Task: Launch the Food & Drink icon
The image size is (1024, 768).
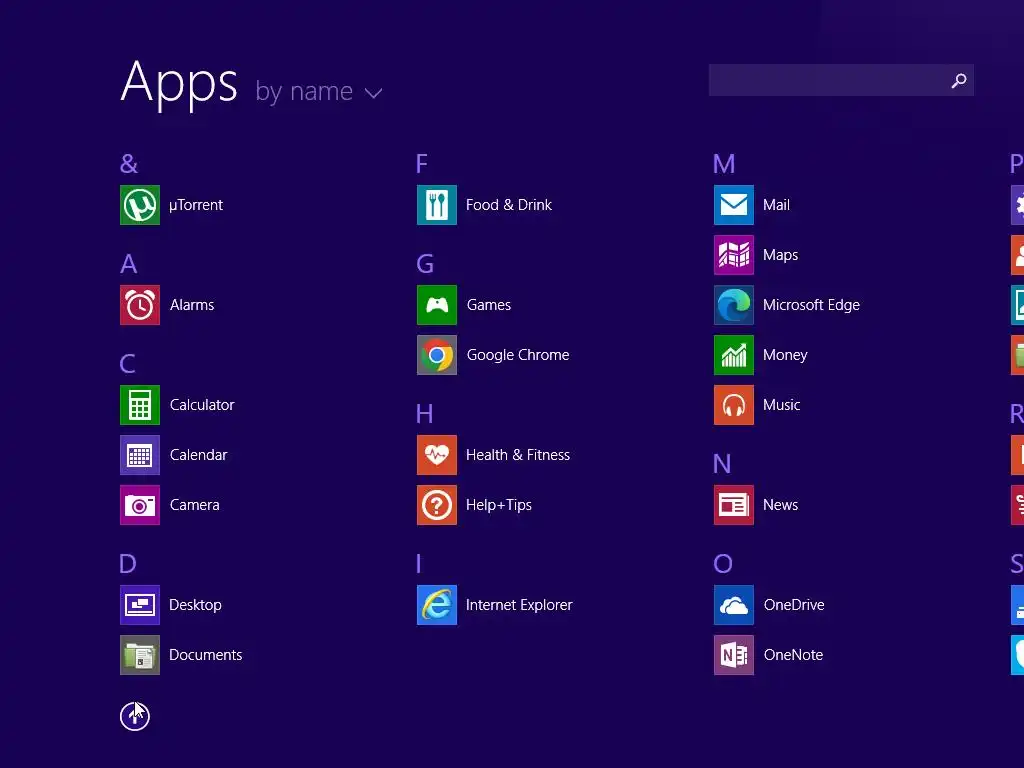Action: pyautogui.click(x=437, y=205)
